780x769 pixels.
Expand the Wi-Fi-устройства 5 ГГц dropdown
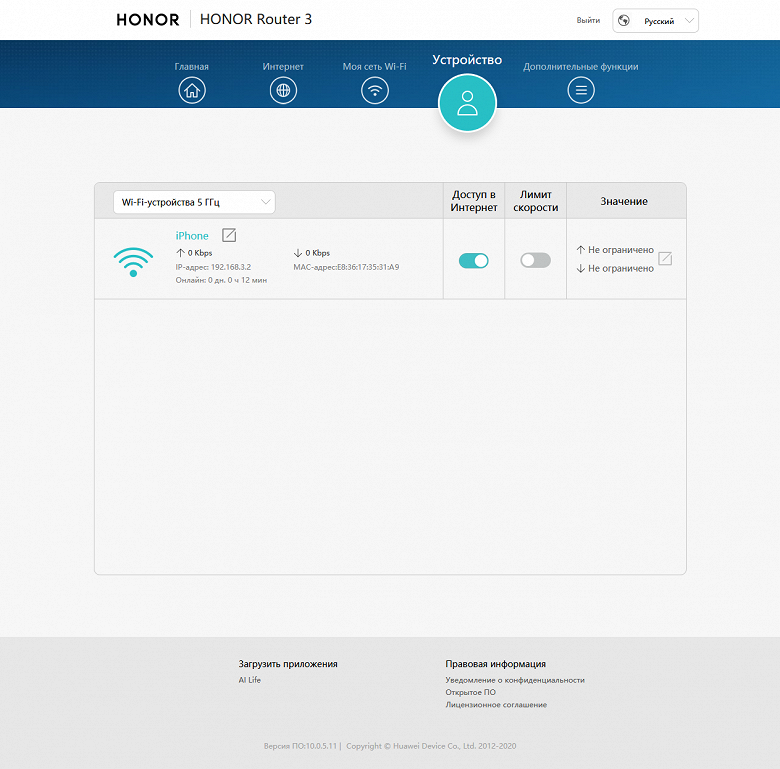pos(194,202)
